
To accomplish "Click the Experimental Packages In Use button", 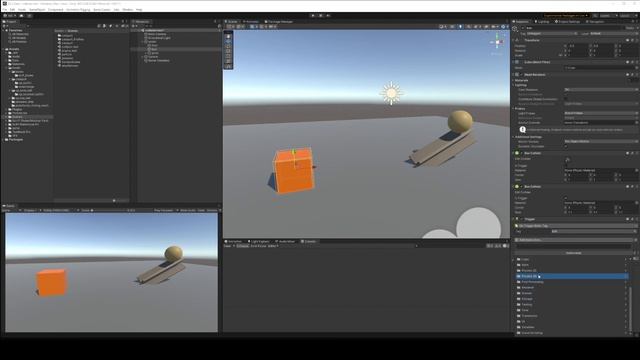I will tap(566, 16).
